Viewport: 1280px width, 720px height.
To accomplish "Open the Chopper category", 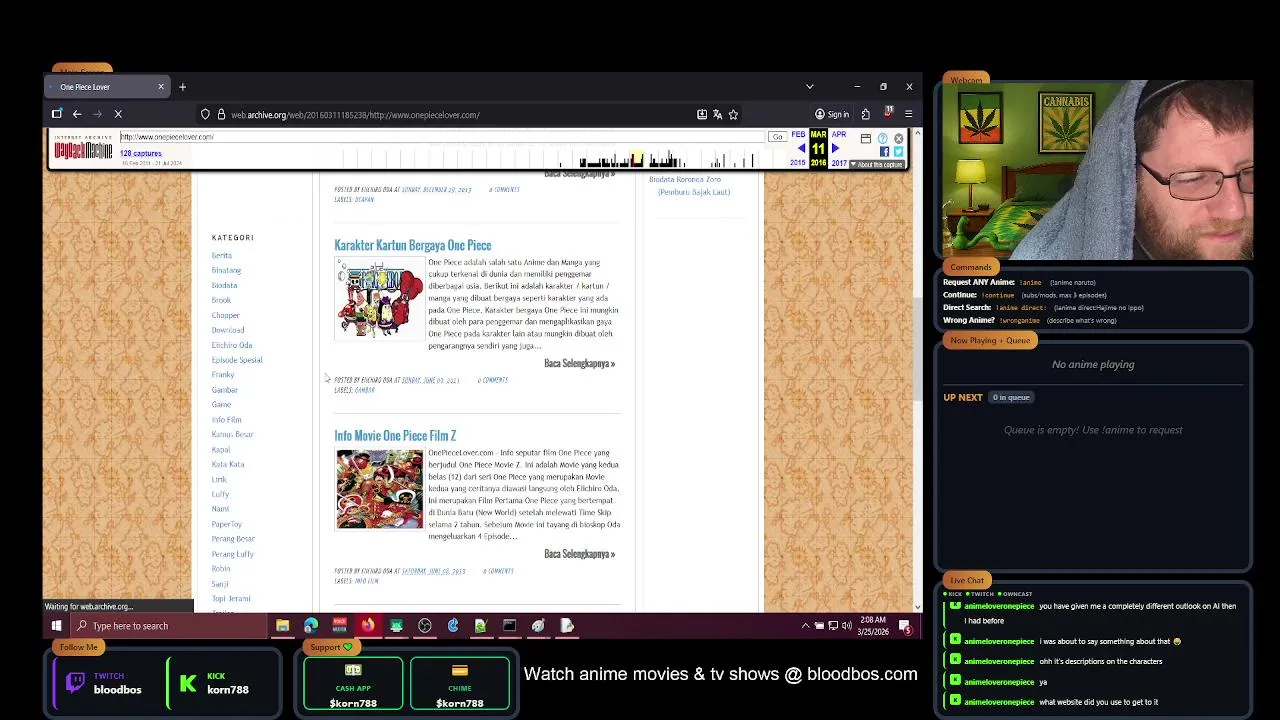I will click(226, 315).
